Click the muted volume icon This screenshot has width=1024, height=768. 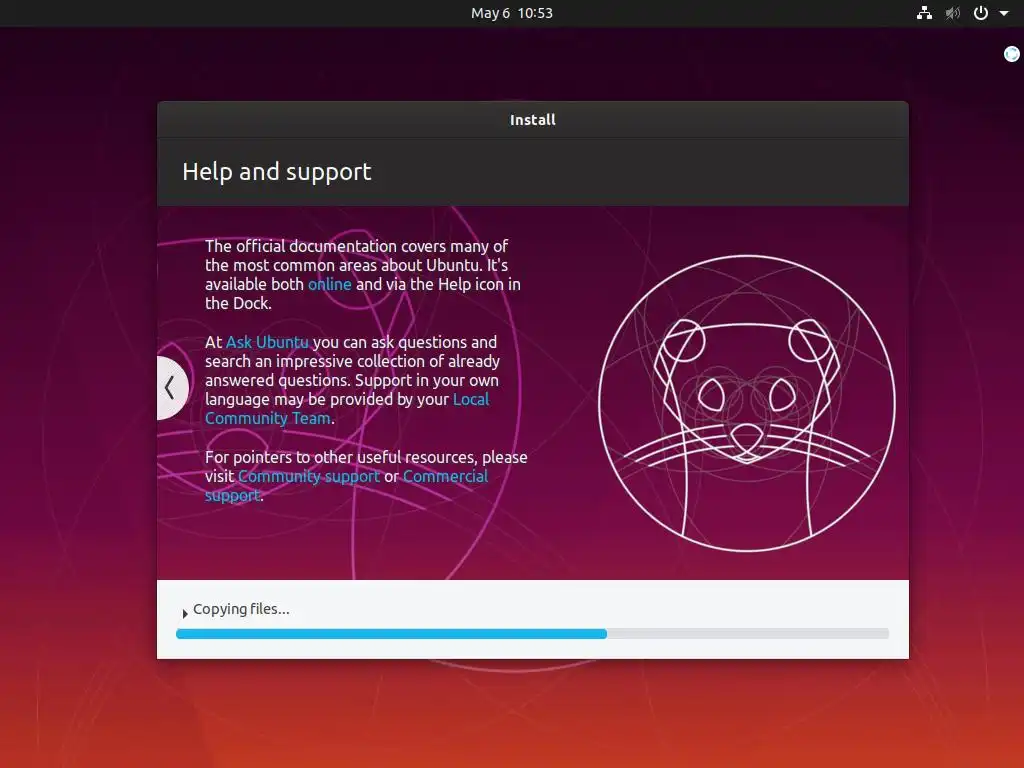(x=953, y=13)
